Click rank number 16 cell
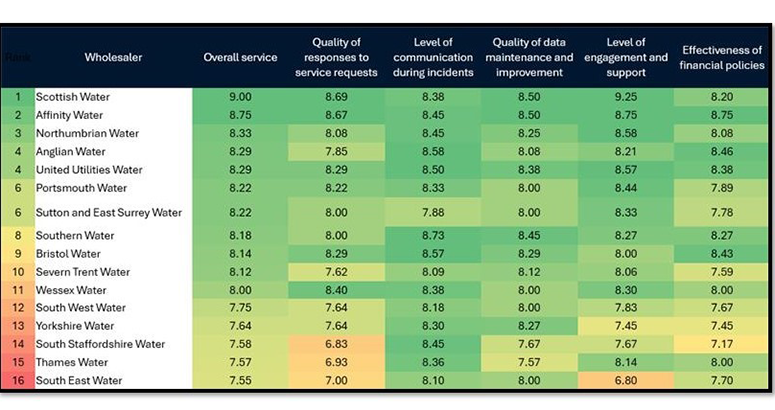This screenshot has width=775, height=410. point(18,381)
